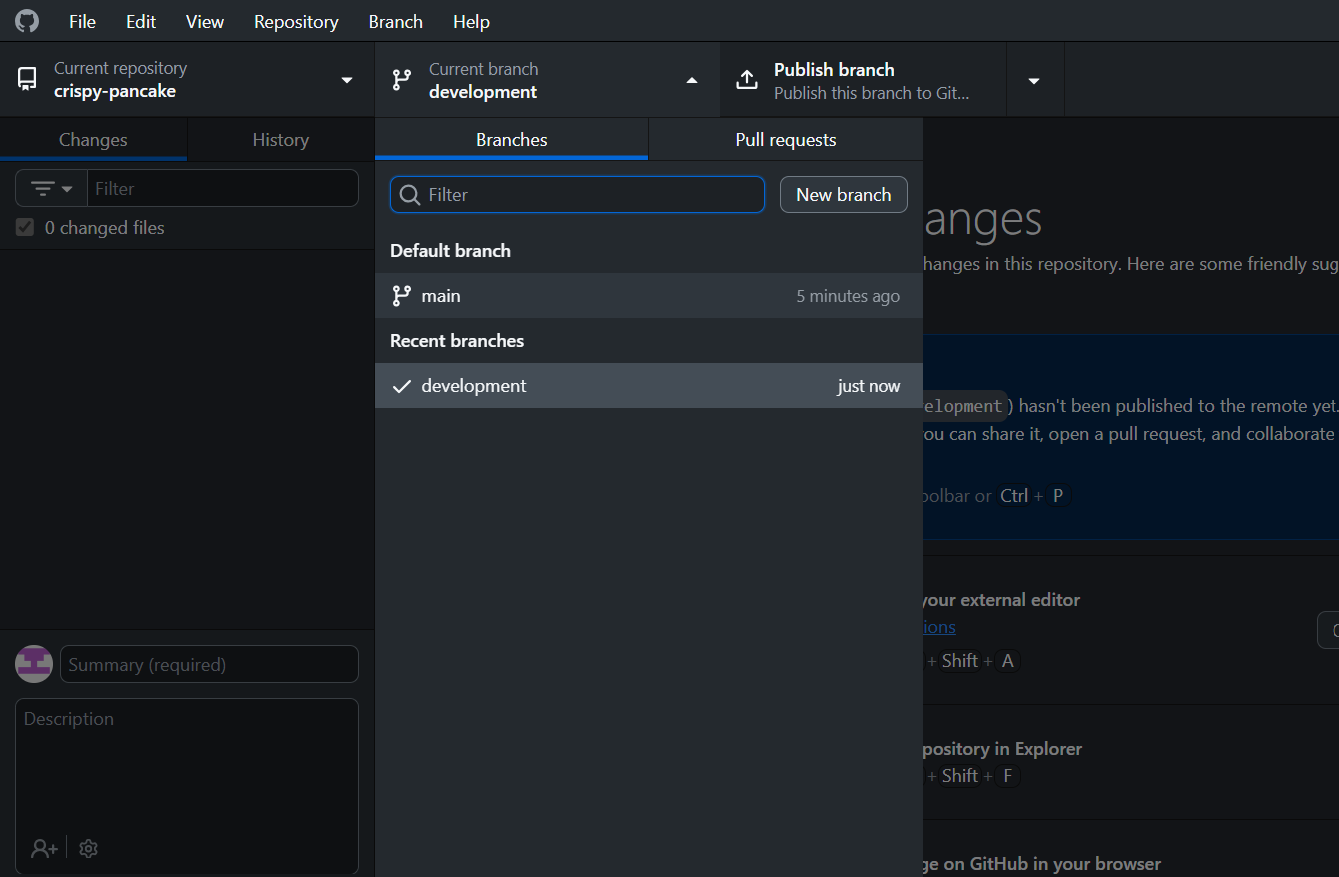Screen dimensions: 1339x877
Task: Click the GitHub logo icon
Action: click(27, 21)
